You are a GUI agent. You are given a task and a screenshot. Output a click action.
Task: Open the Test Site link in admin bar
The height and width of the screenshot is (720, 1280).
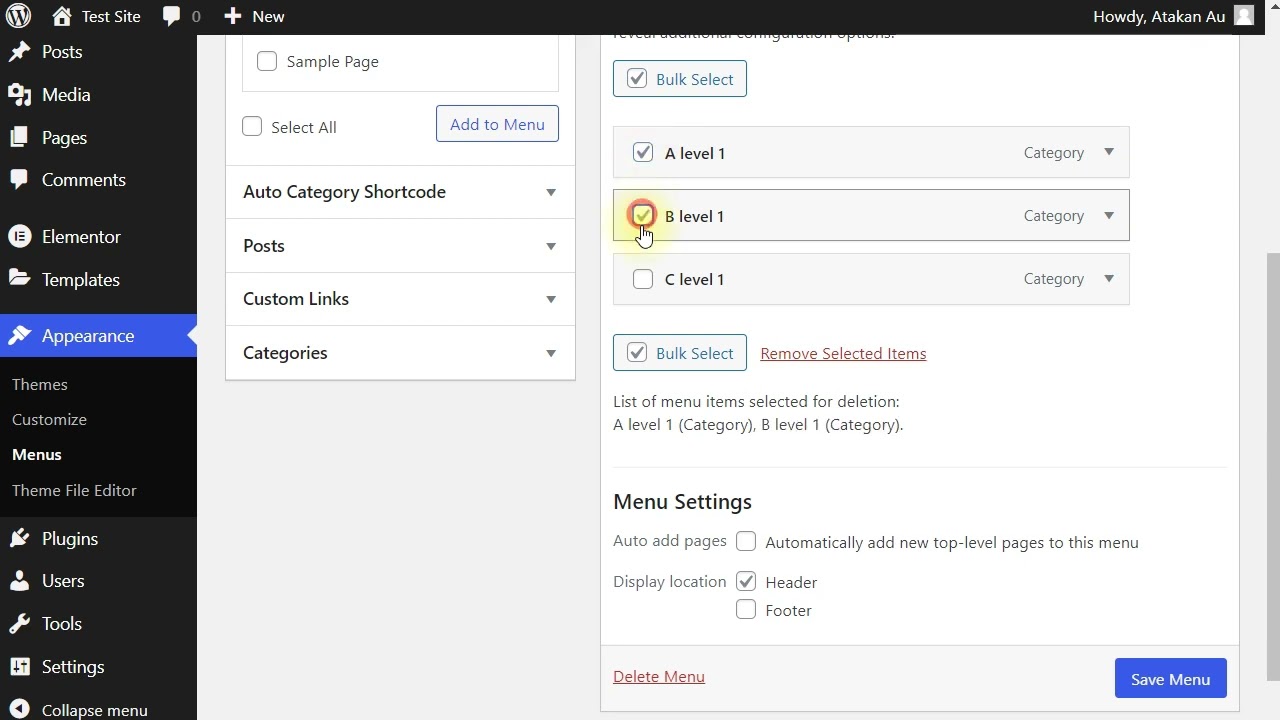(111, 16)
